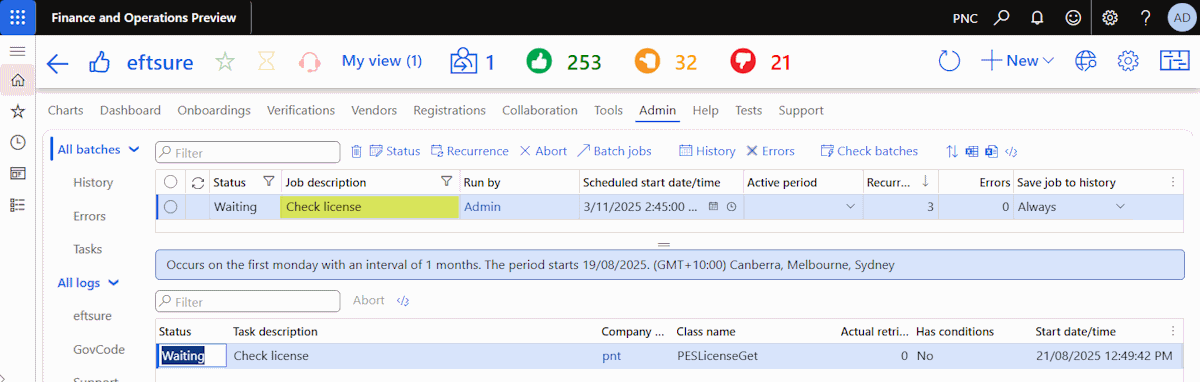1200x382 pixels.
Task: Switch to the Dashboard tab
Action: click(130, 110)
